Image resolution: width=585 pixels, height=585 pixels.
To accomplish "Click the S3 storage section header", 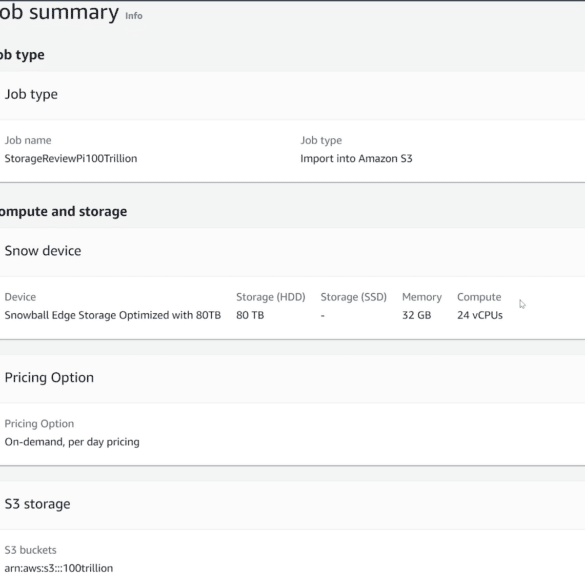I will point(37,504).
